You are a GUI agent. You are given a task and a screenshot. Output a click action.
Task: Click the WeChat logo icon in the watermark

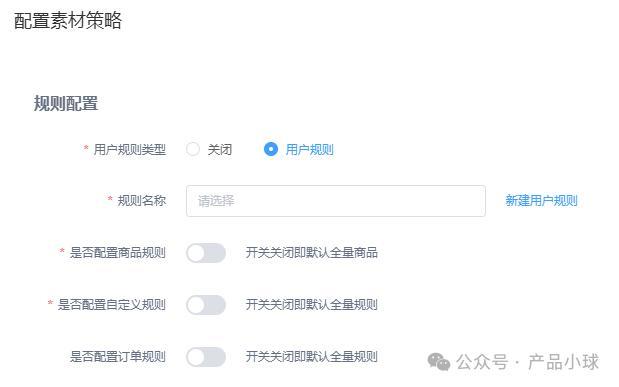pyautogui.click(x=439, y=362)
